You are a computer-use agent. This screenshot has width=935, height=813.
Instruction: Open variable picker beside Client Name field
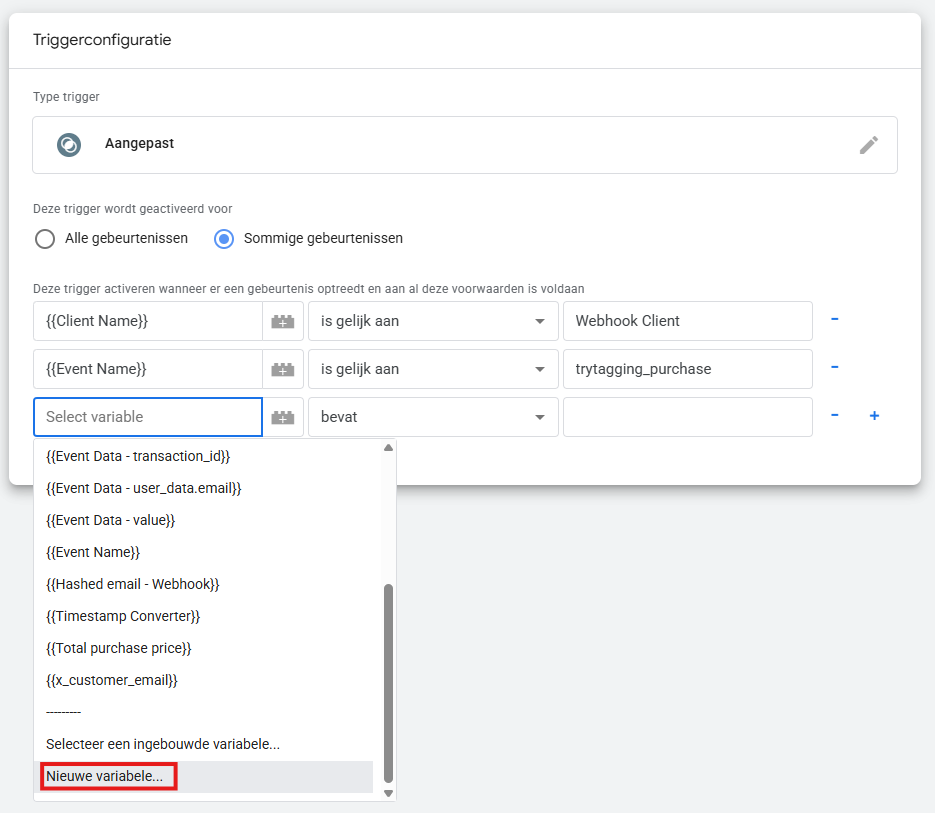pyautogui.click(x=283, y=321)
